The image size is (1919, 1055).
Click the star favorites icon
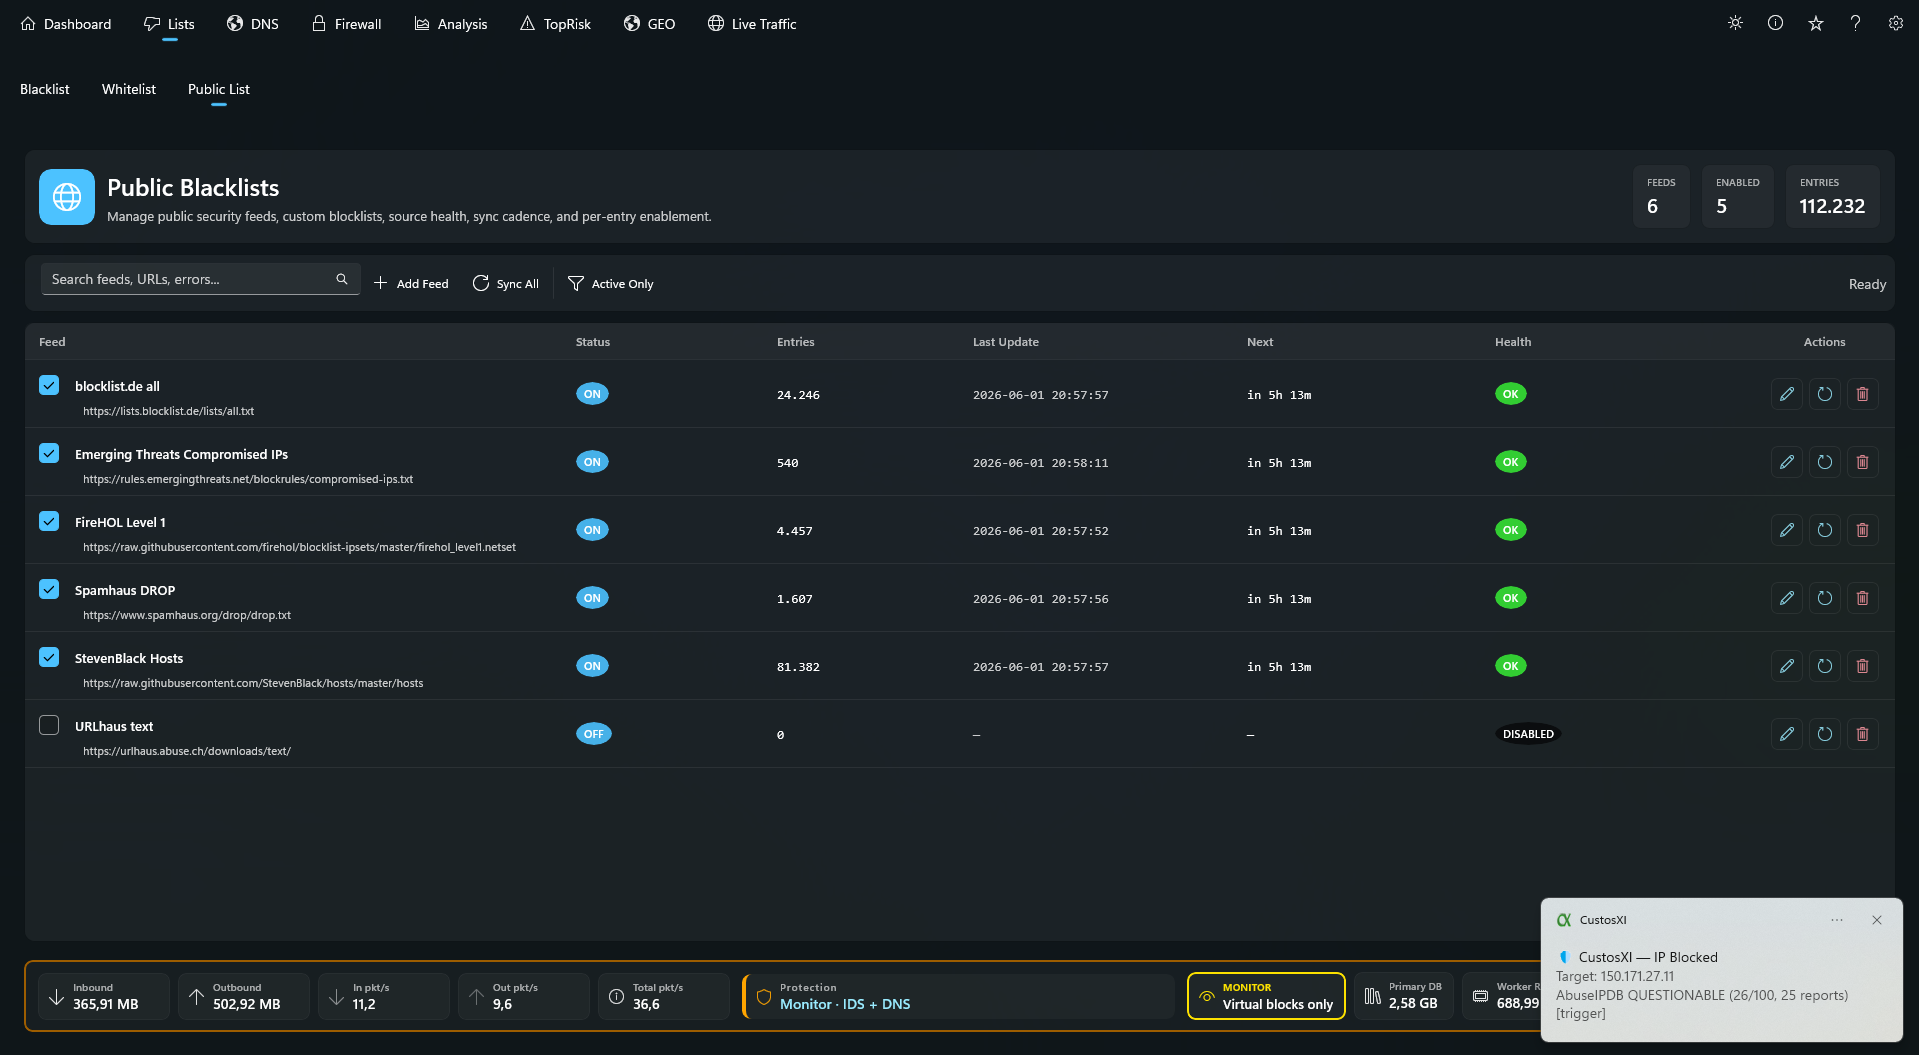pyautogui.click(x=1815, y=23)
